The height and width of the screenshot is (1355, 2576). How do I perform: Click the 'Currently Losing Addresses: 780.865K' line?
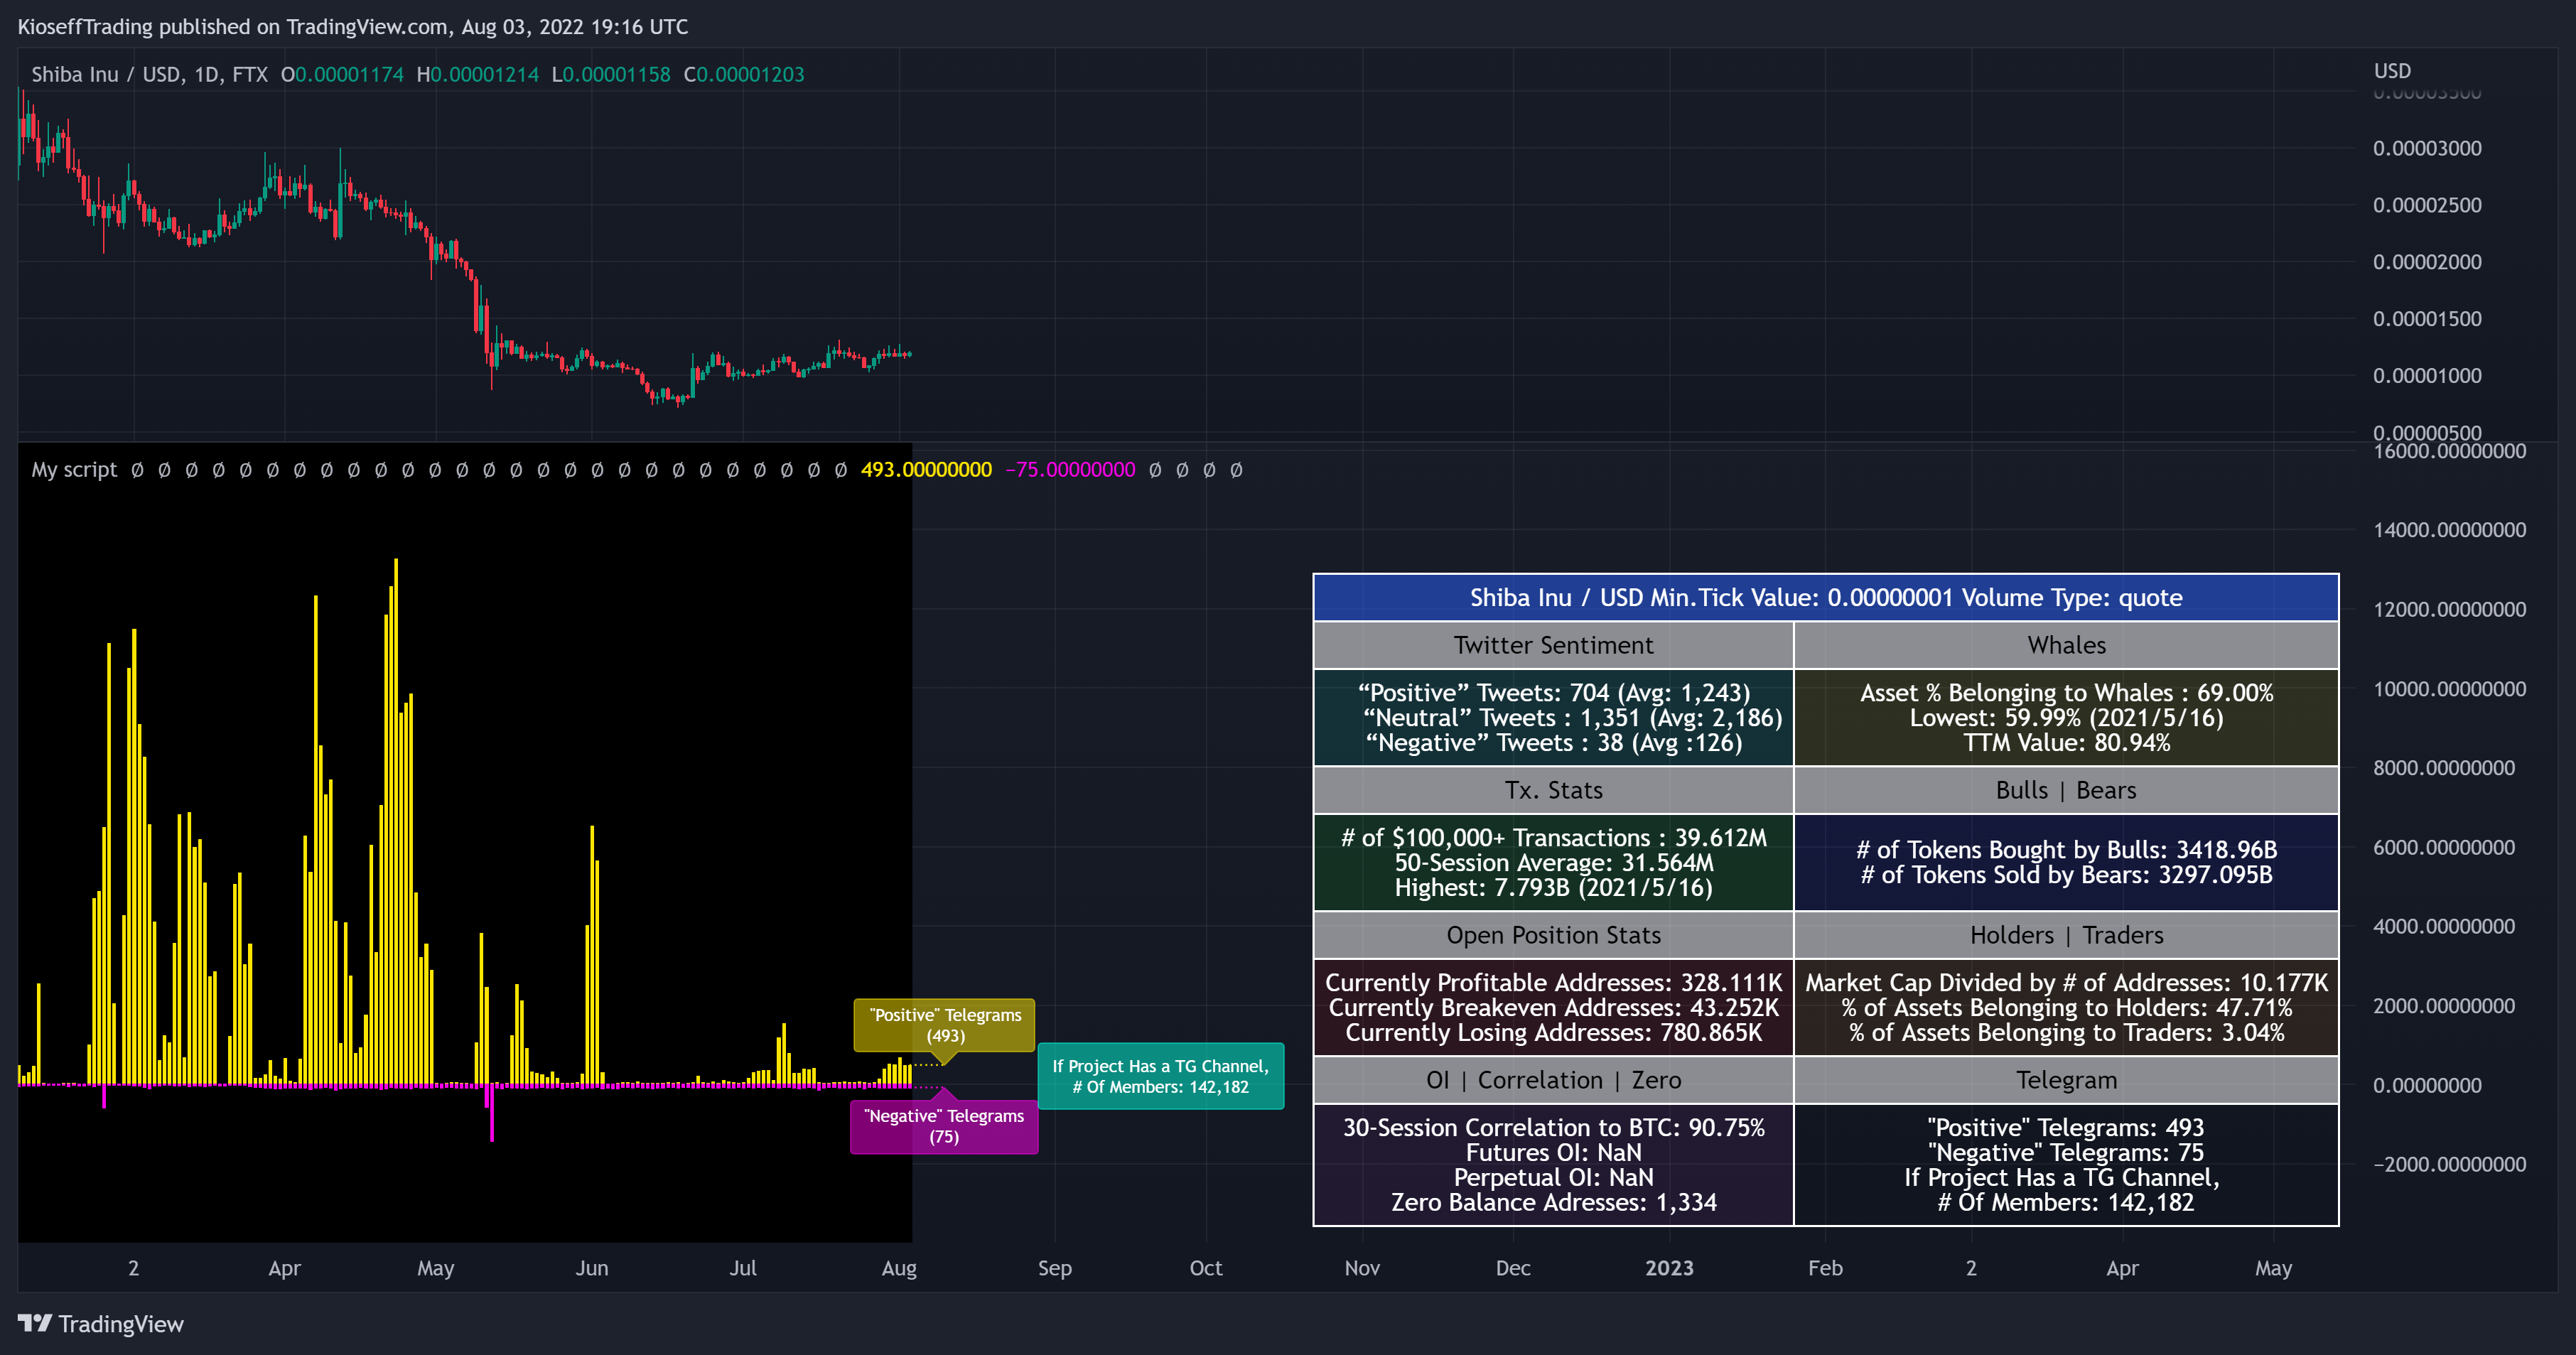click(1553, 1032)
